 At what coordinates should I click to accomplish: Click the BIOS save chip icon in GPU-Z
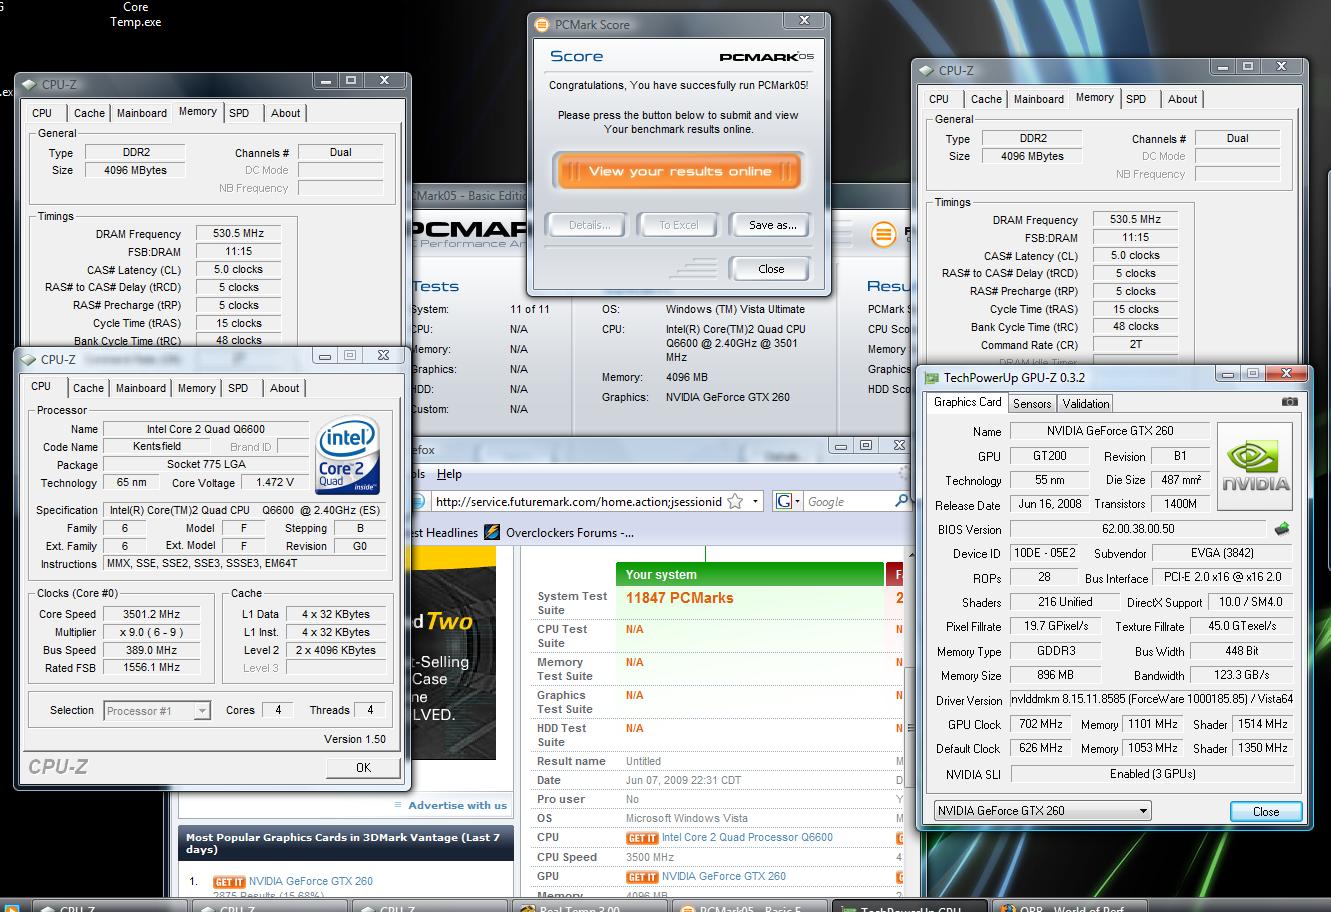[1282, 529]
